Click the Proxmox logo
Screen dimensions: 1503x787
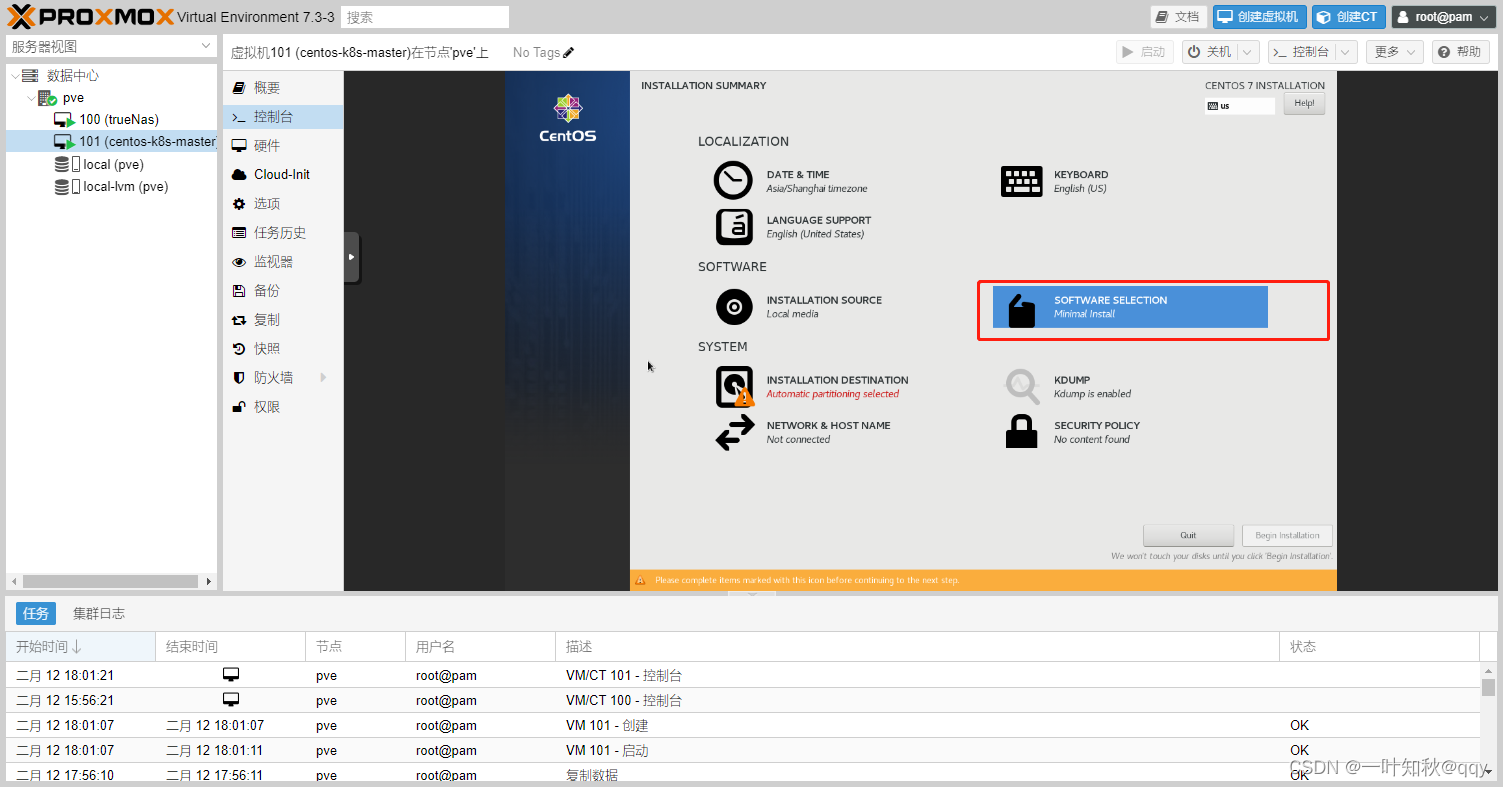coord(90,17)
